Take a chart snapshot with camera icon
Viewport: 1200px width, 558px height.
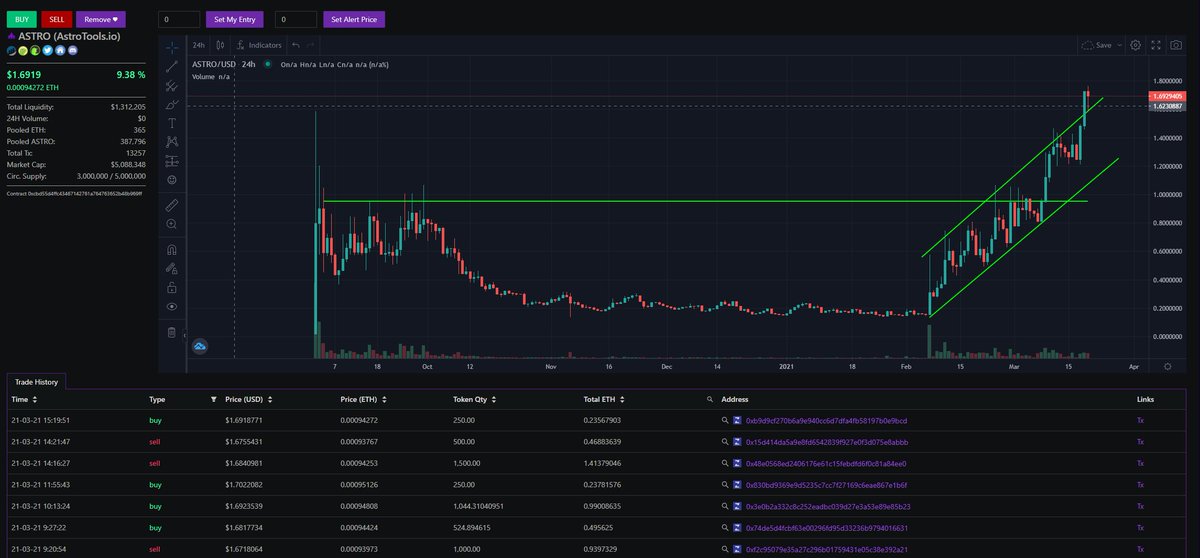click(x=1176, y=45)
